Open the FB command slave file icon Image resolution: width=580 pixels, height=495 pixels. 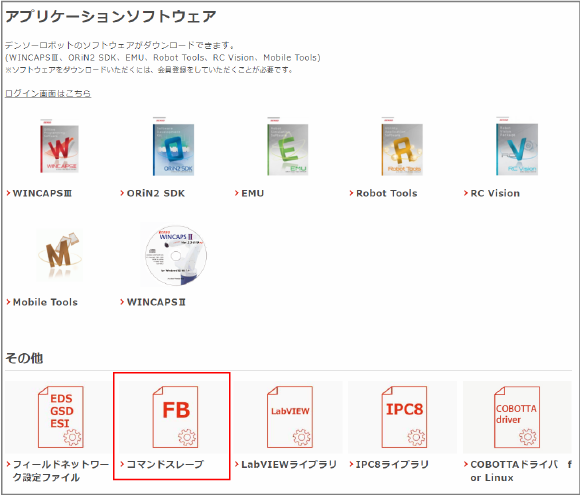coord(176,417)
